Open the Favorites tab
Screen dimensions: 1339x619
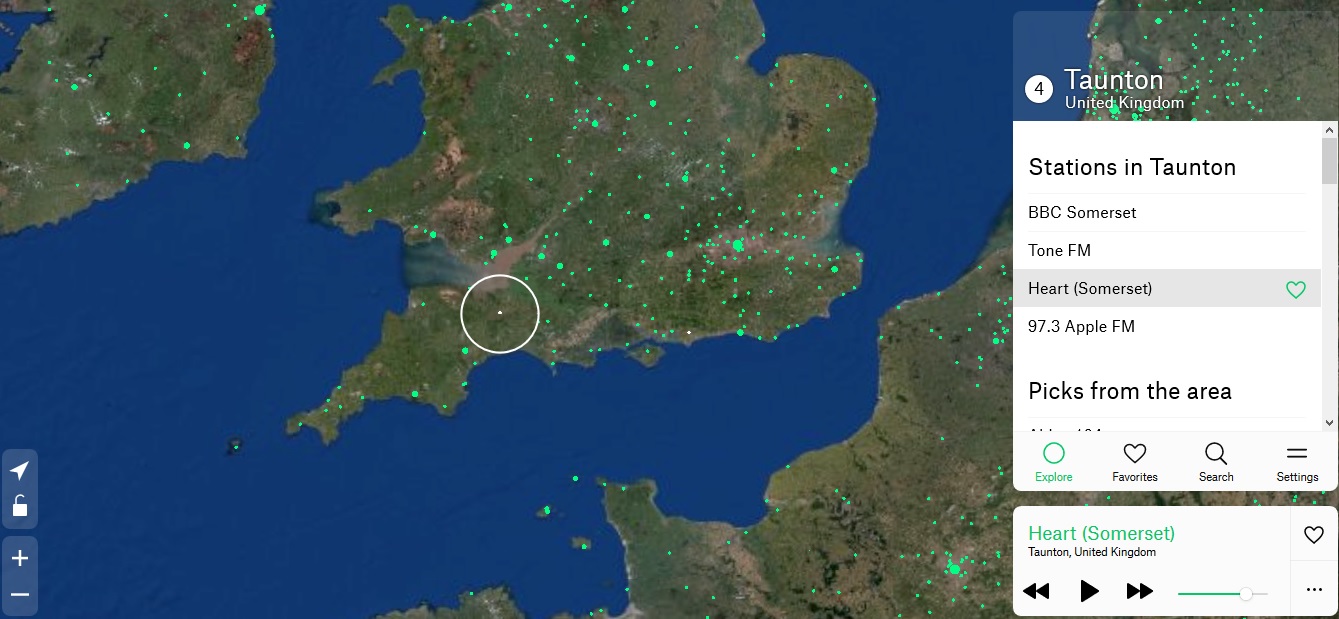tap(1135, 463)
